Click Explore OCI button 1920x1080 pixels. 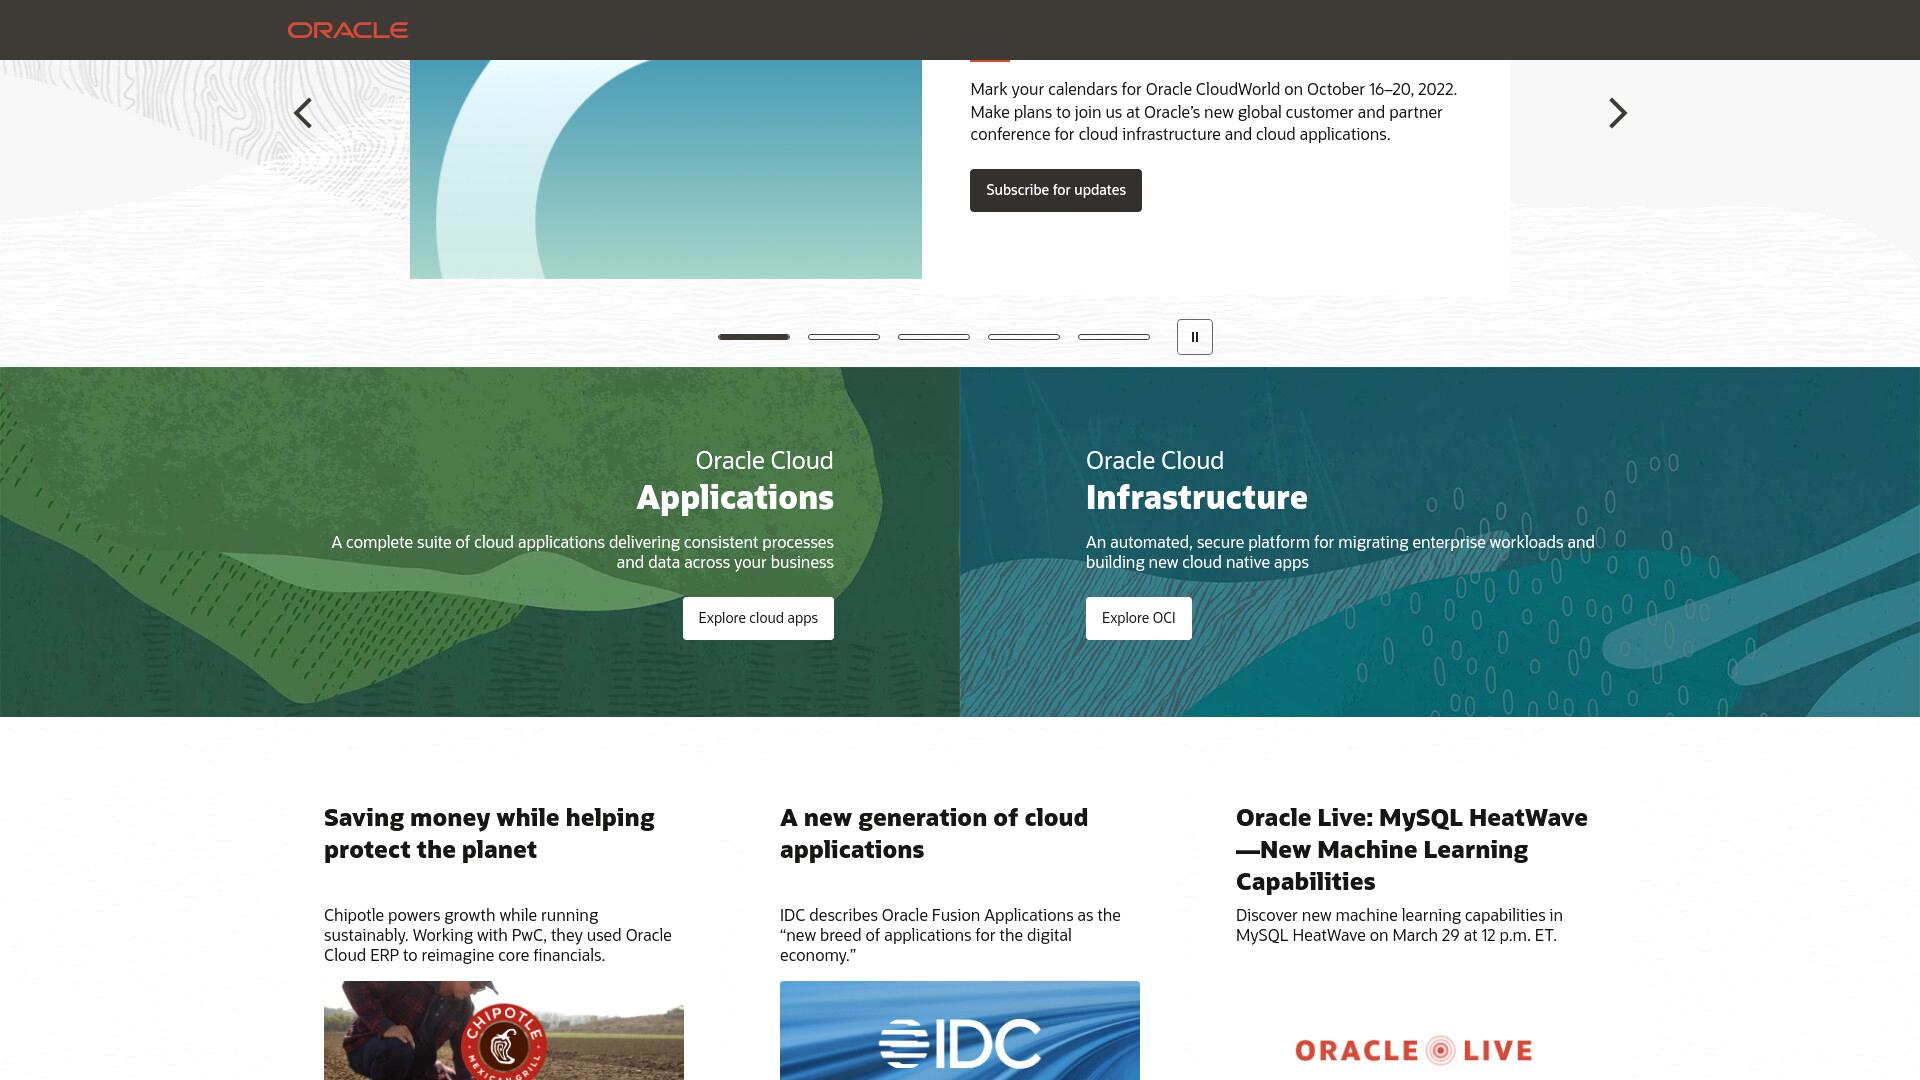point(1138,618)
